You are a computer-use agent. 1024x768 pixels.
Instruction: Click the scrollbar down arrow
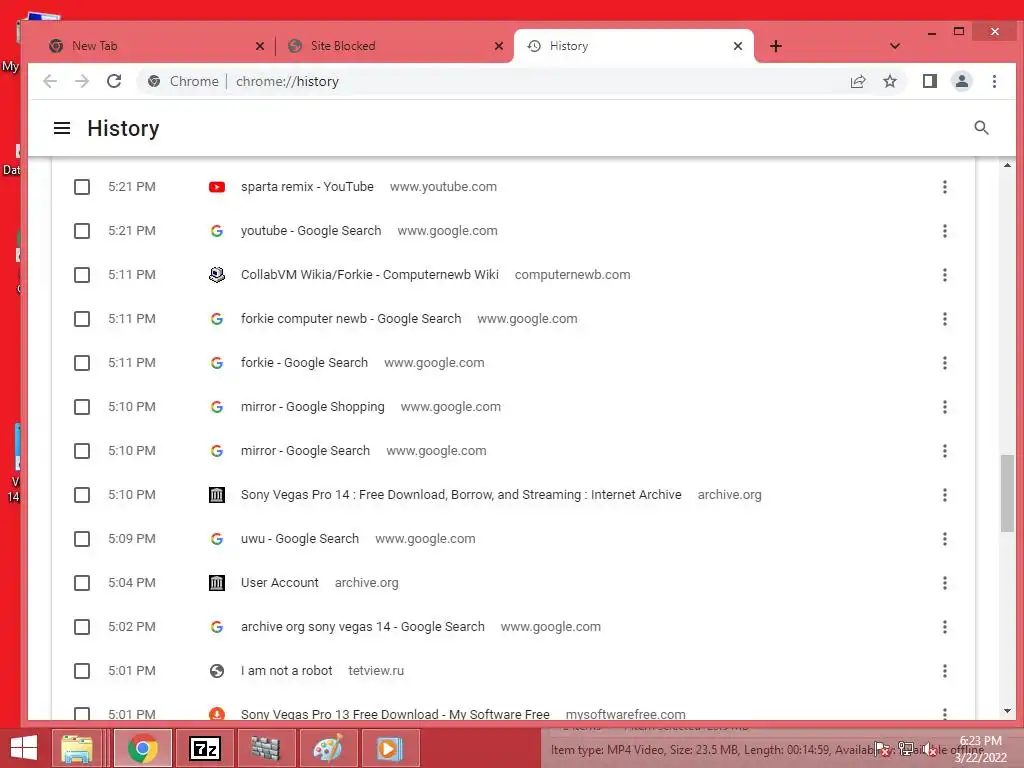1007,711
